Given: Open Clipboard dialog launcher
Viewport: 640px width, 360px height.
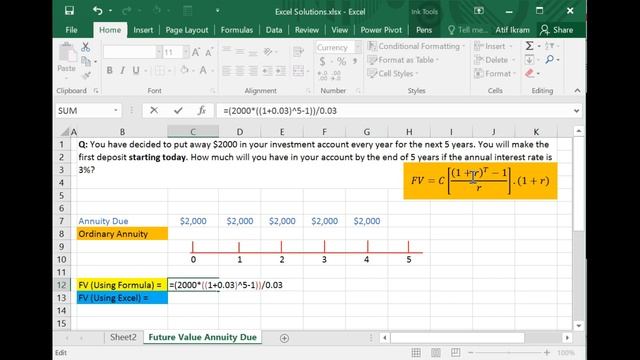Looking at the screenshot, I should [x=96, y=91].
